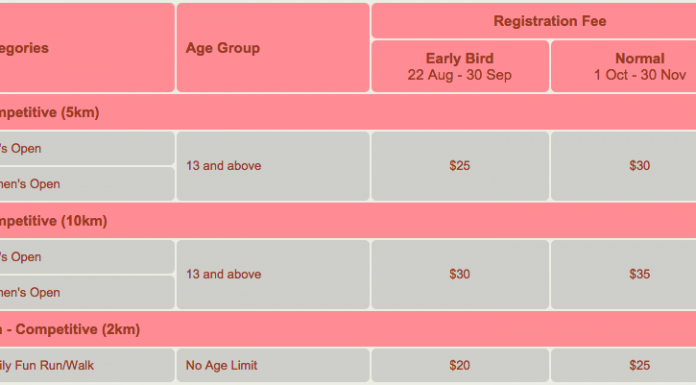Screen dimensions: 696x385
Task: Click the Normal 1 Oct - 30 Nov header
Action: tap(623, 66)
